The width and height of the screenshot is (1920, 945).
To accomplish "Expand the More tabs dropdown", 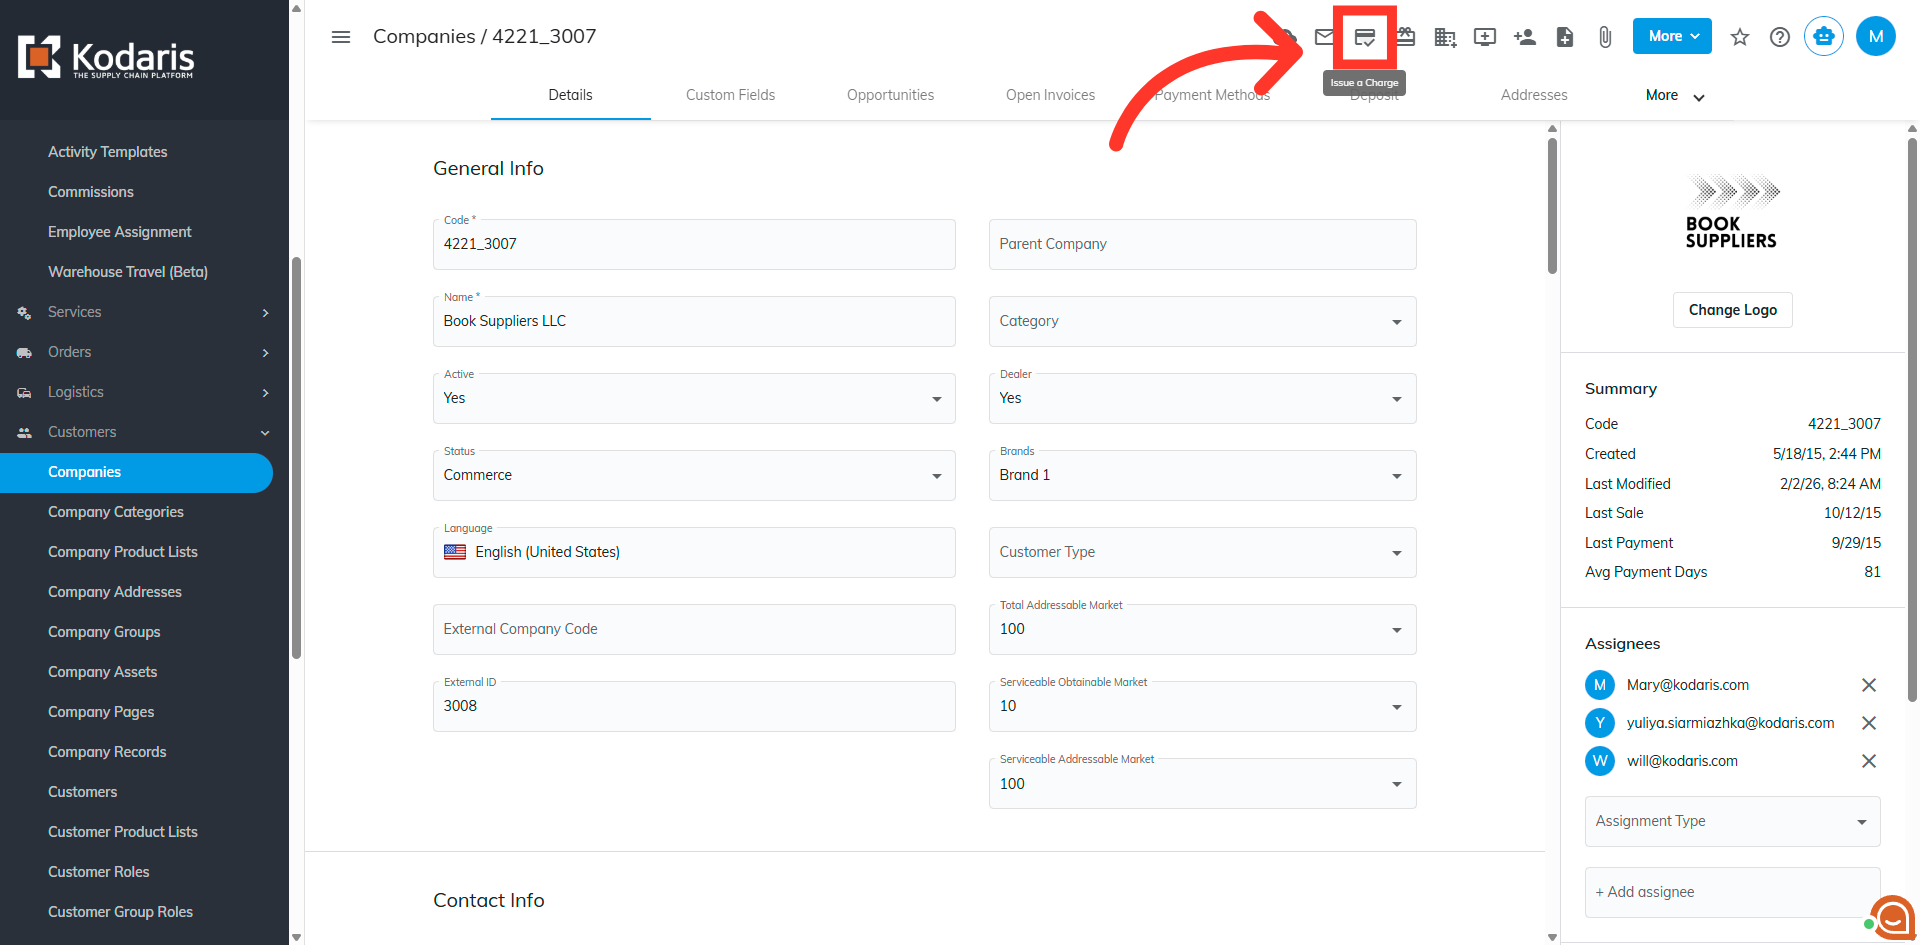I will point(1675,96).
